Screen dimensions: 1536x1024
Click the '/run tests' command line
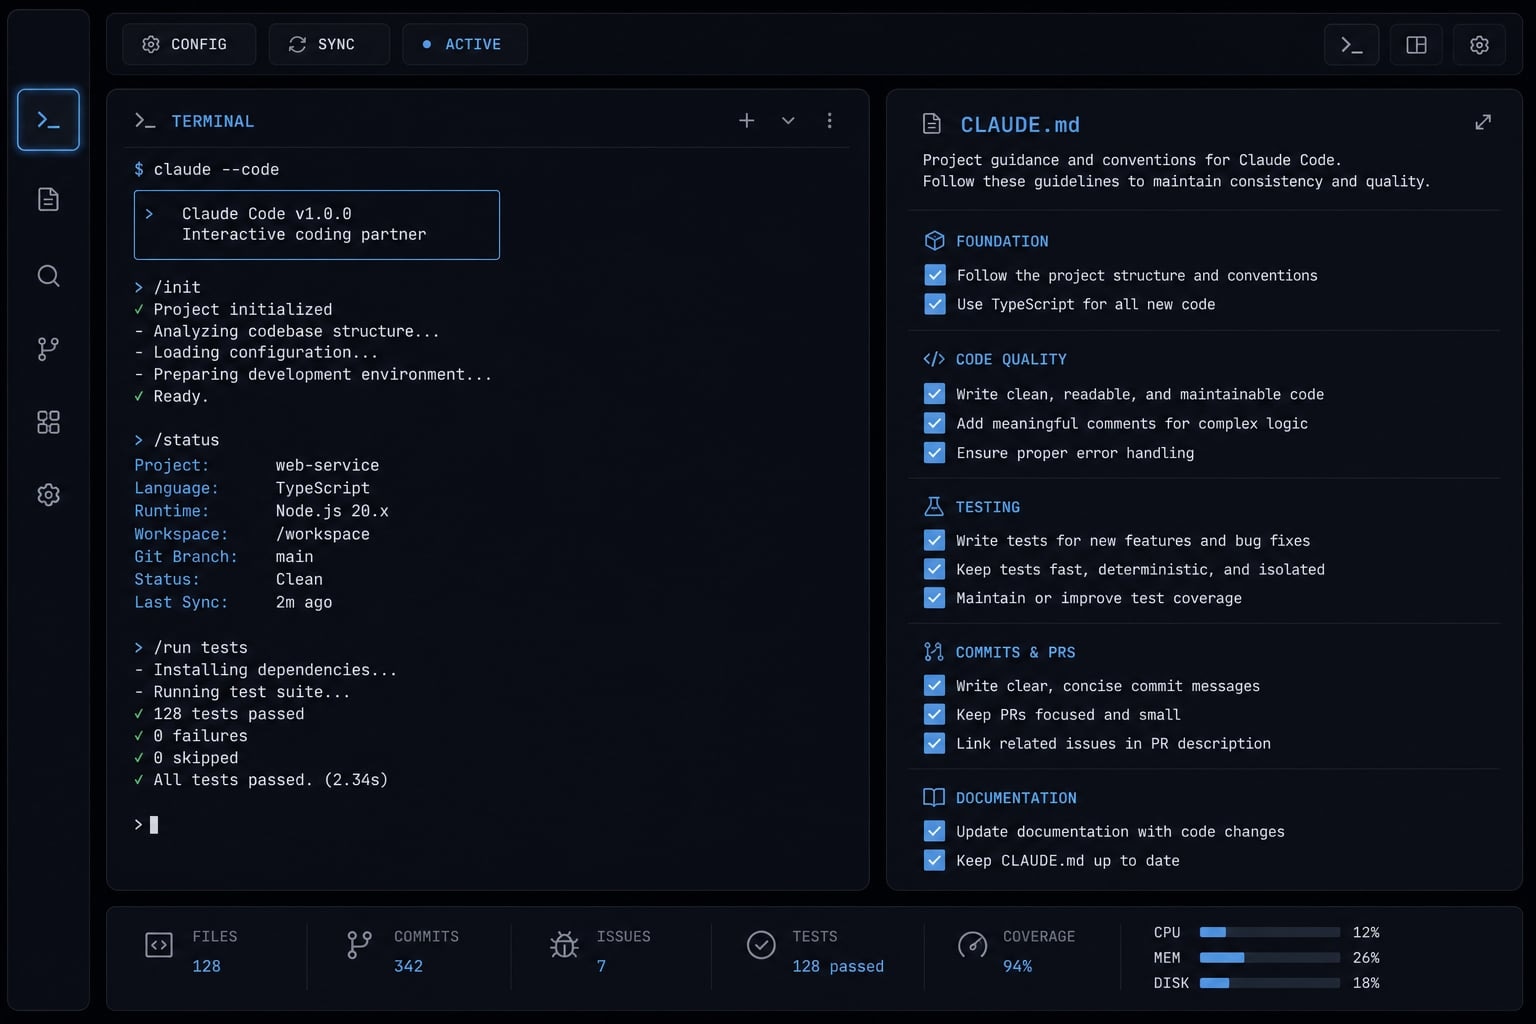tap(191, 648)
